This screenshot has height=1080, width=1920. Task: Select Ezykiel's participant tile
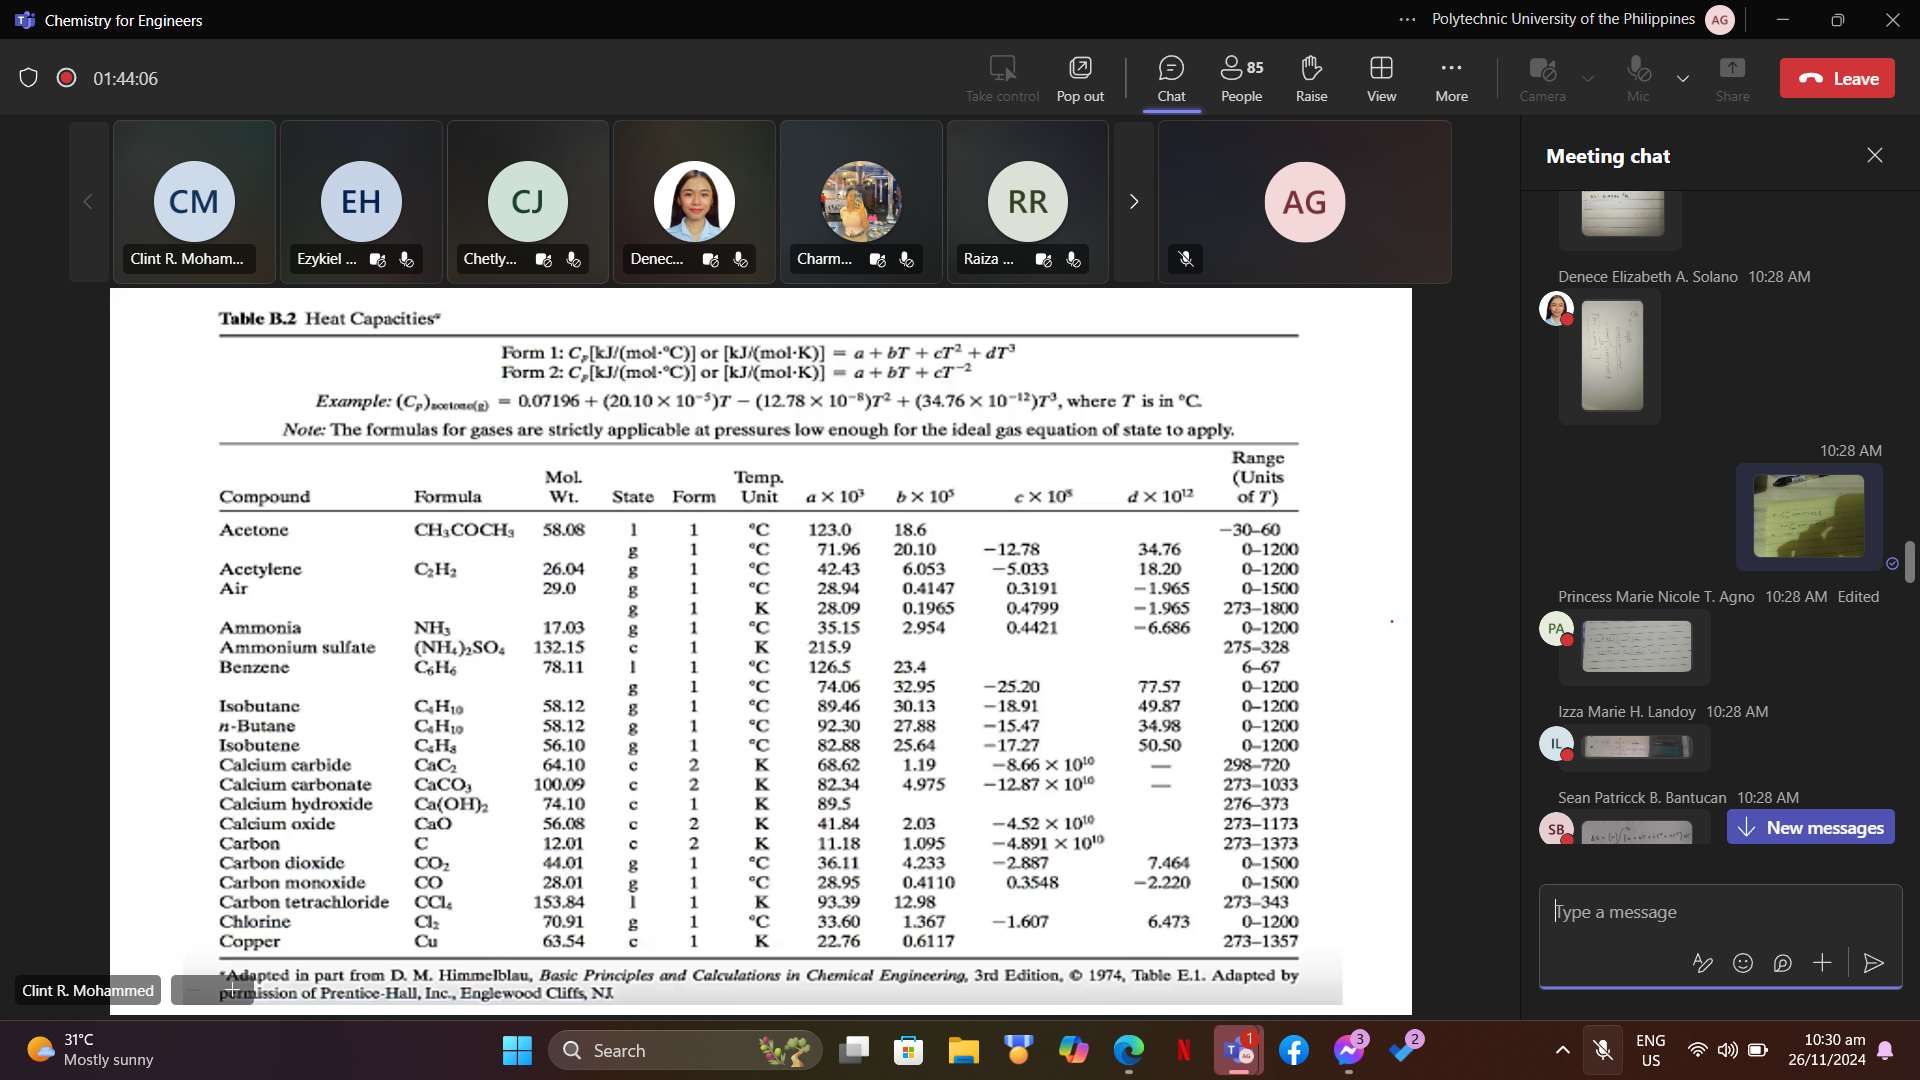(x=361, y=202)
